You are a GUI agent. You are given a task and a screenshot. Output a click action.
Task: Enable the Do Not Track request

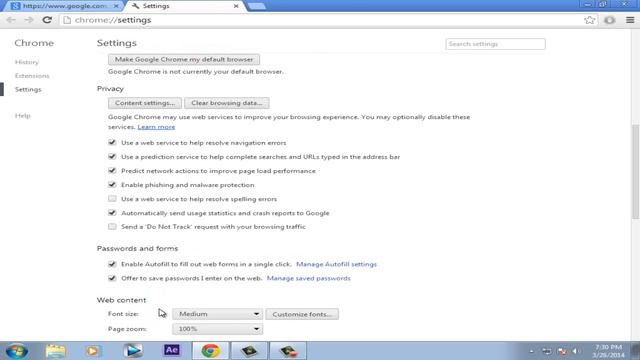(112, 227)
